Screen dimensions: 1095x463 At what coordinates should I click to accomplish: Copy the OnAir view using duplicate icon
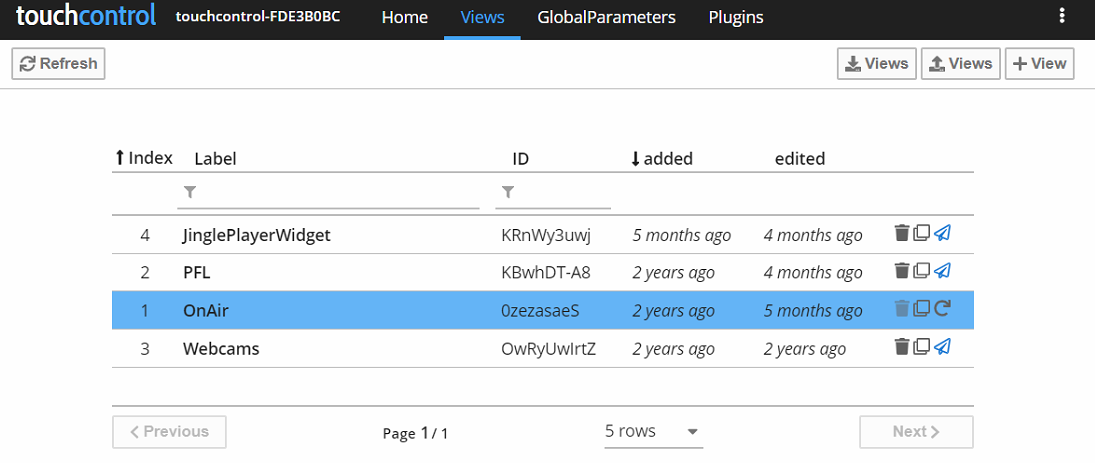pos(921,309)
